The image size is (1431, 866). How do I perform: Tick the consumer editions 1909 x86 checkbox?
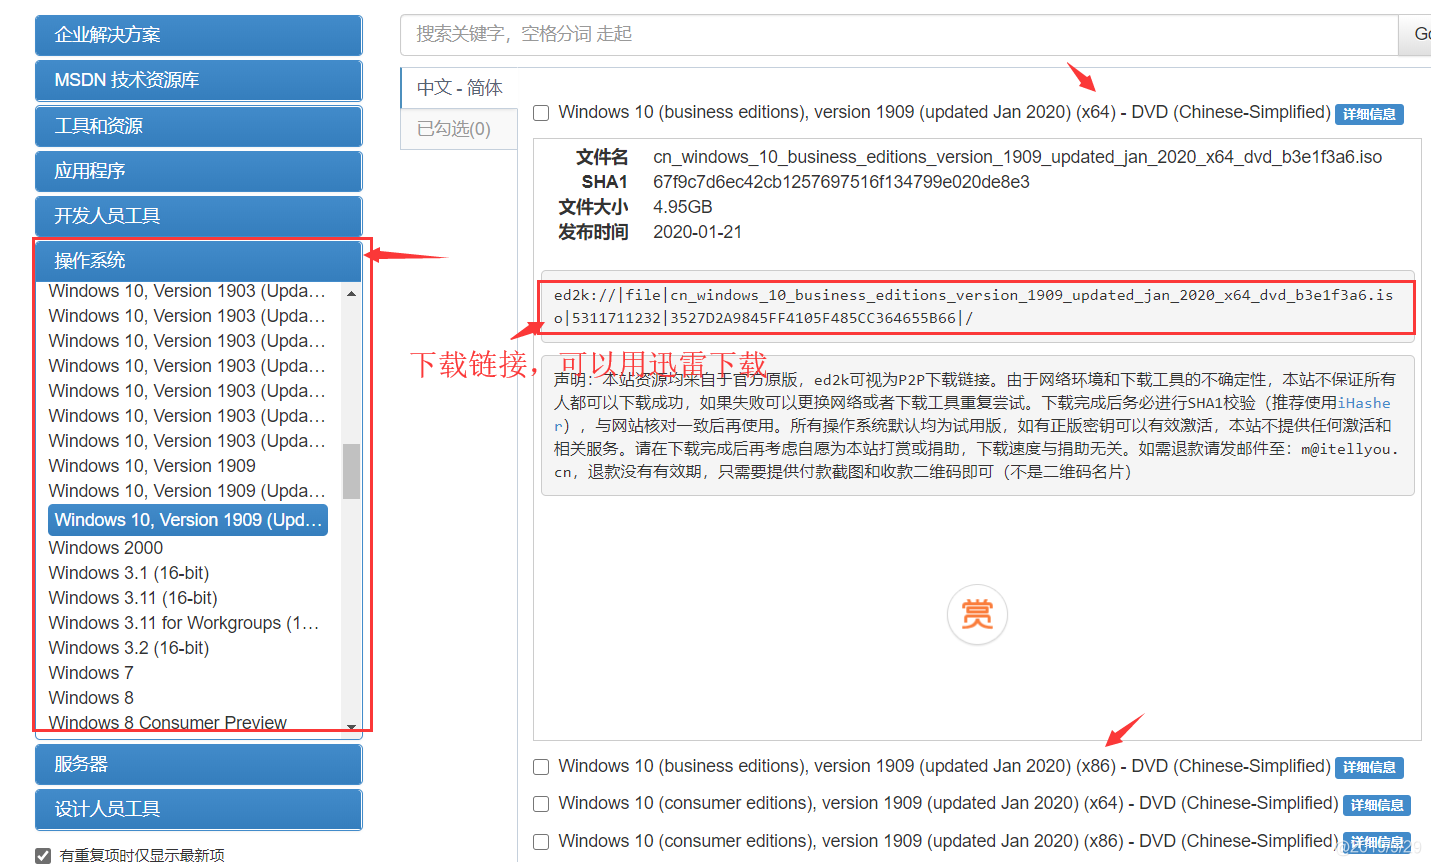pyautogui.click(x=541, y=842)
